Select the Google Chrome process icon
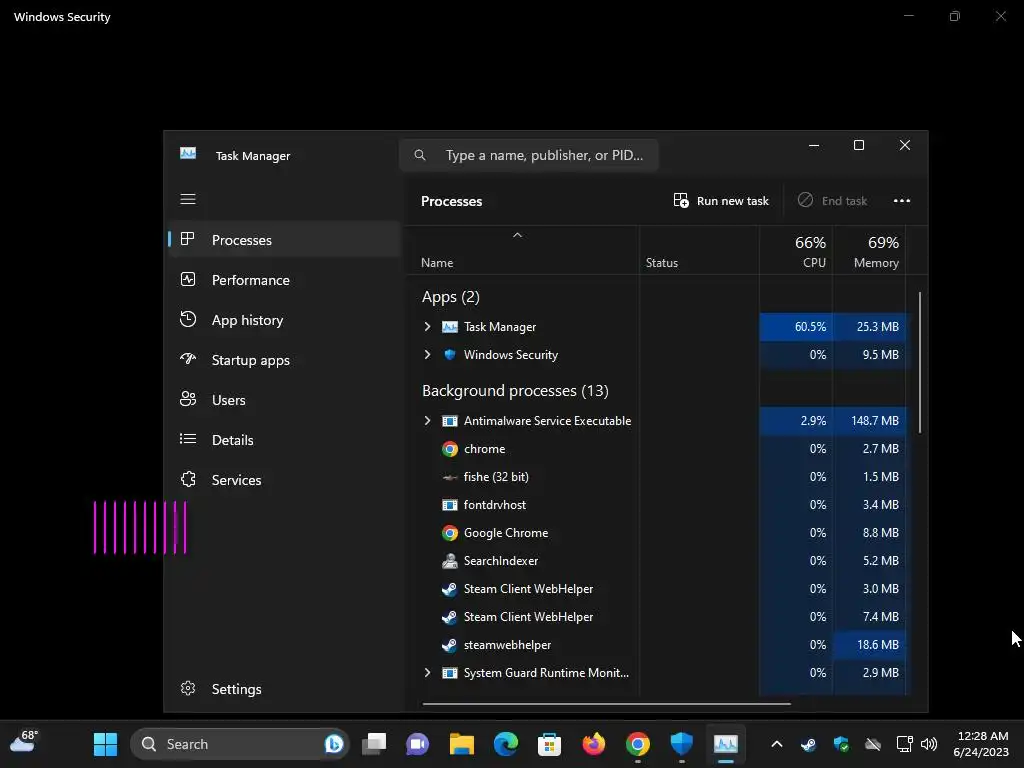The height and width of the screenshot is (768, 1024). [450, 533]
